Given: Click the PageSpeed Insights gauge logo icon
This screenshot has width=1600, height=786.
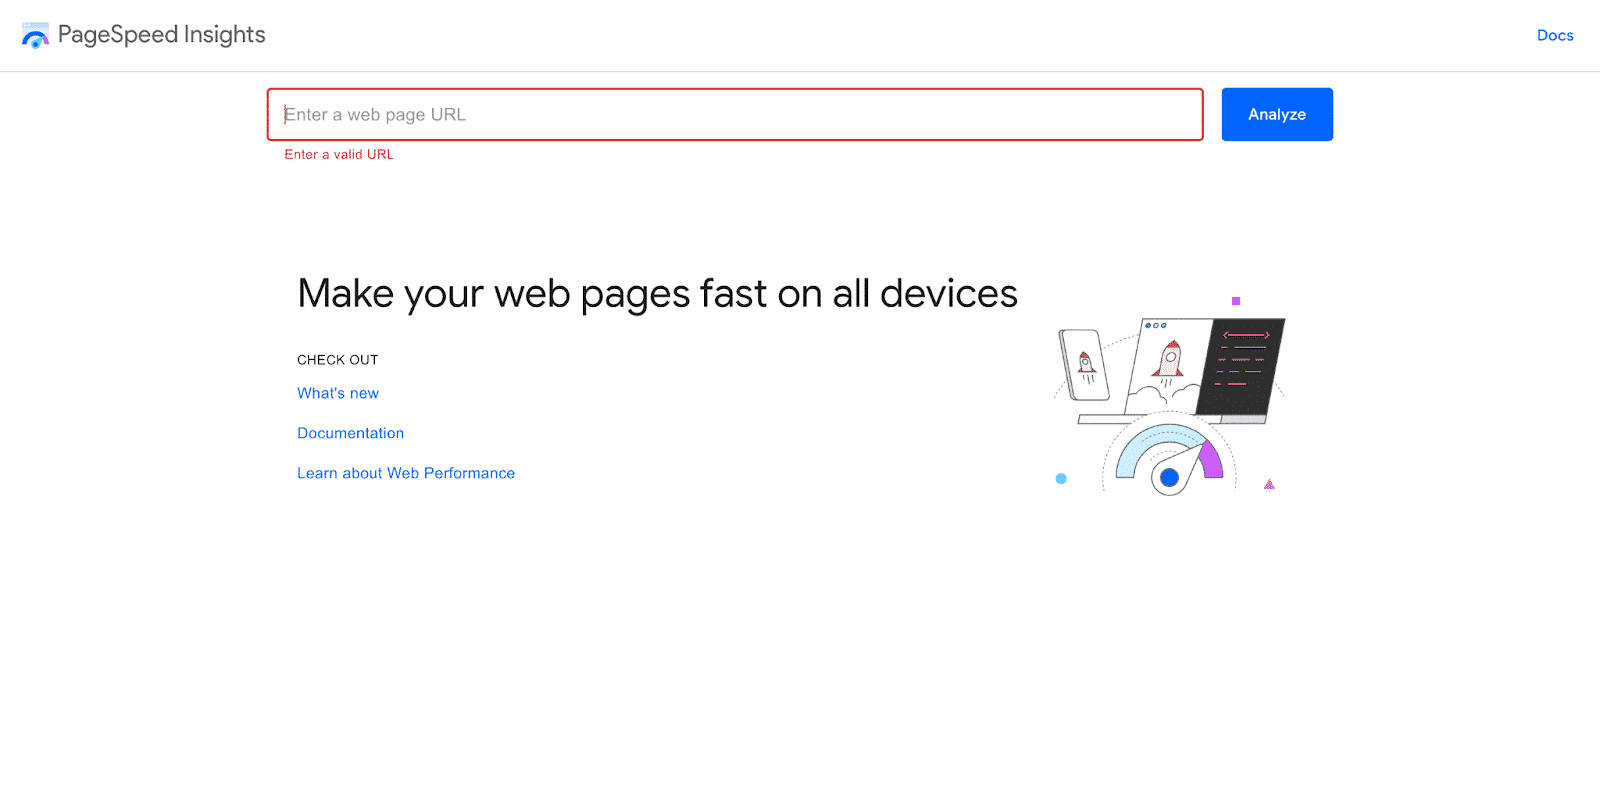Looking at the screenshot, I should (36, 35).
